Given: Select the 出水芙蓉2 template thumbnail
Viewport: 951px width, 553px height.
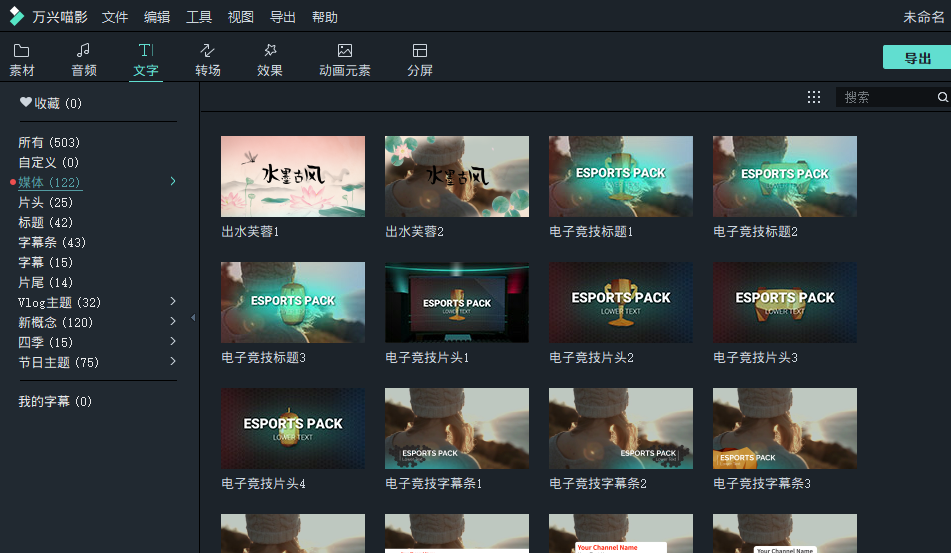Looking at the screenshot, I should coord(457,176).
